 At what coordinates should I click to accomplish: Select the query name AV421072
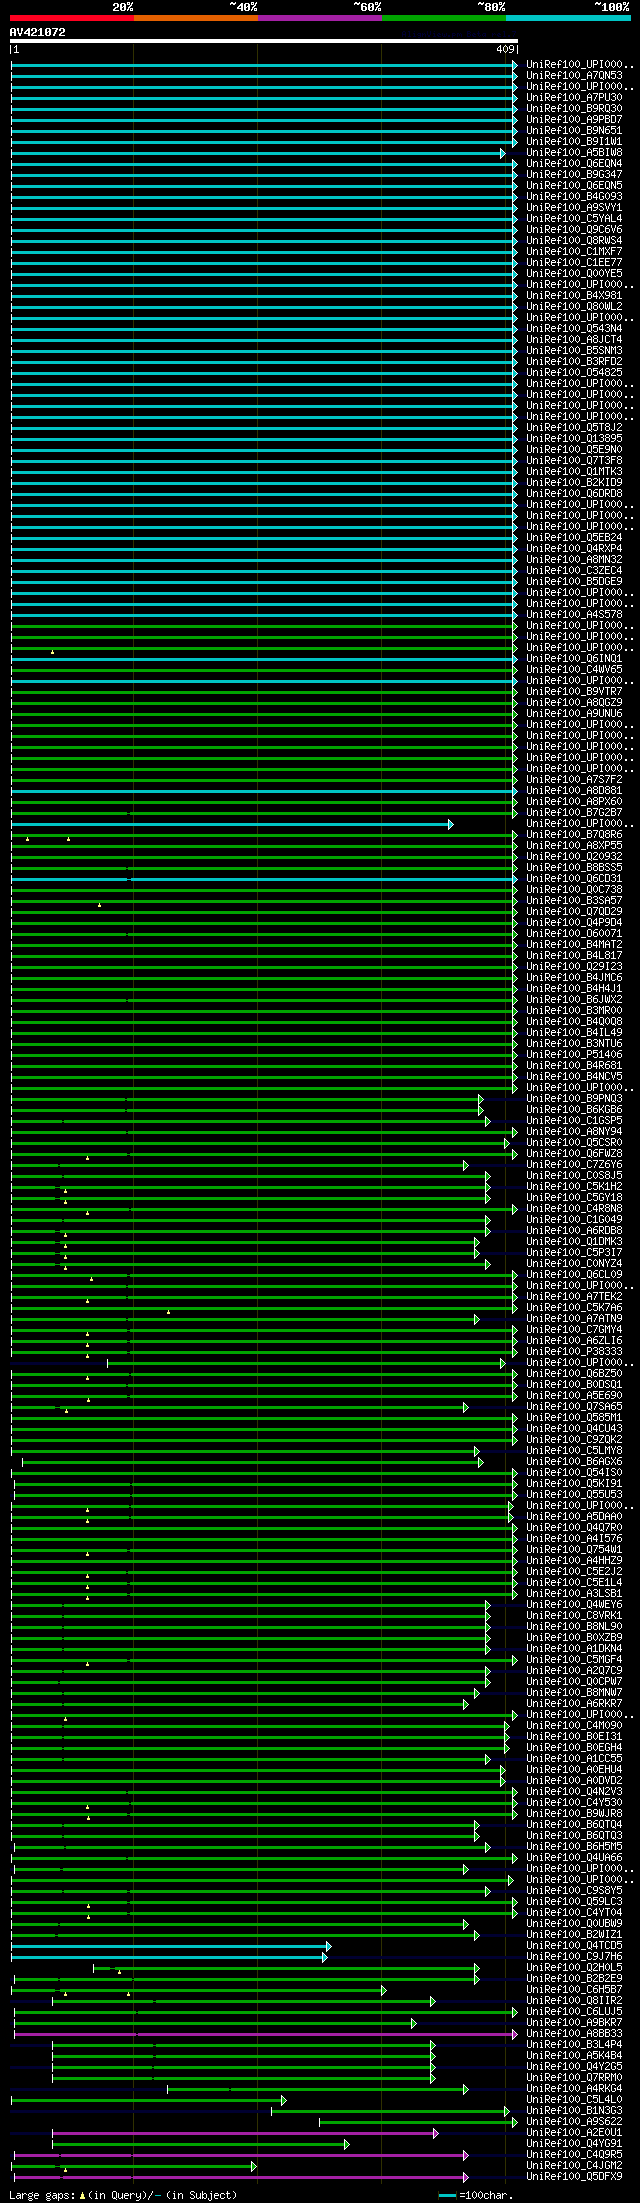click(x=38, y=32)
